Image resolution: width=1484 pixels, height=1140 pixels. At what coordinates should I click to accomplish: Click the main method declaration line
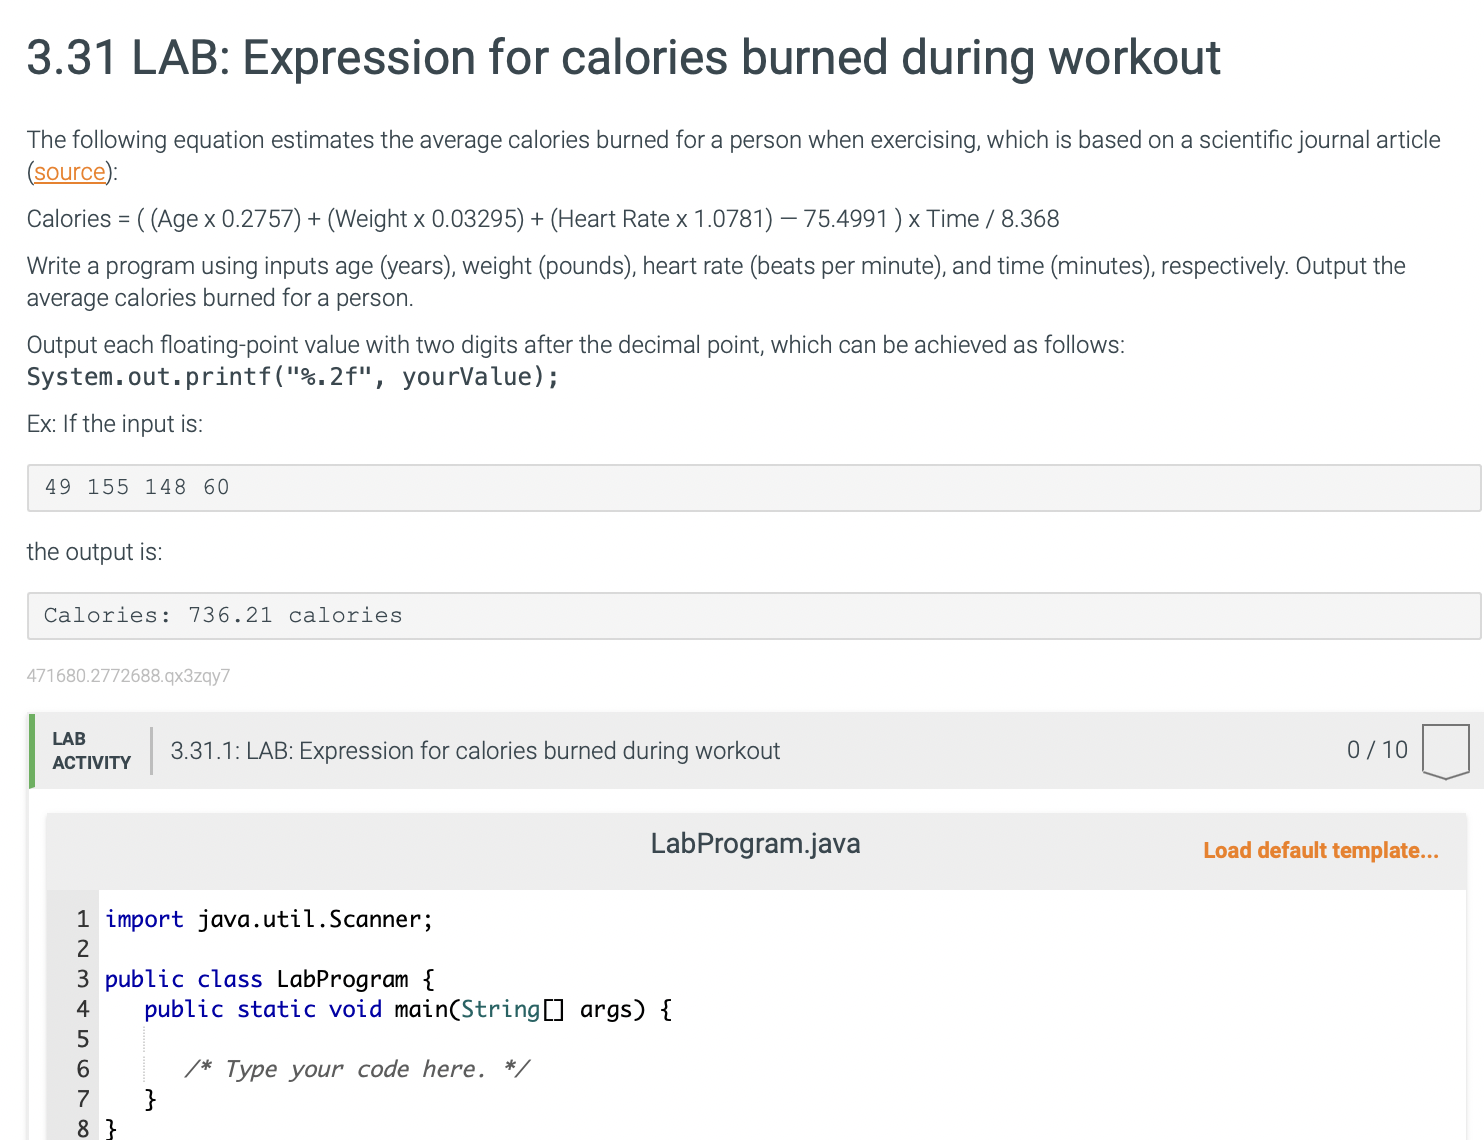[x=407, y=1009]
